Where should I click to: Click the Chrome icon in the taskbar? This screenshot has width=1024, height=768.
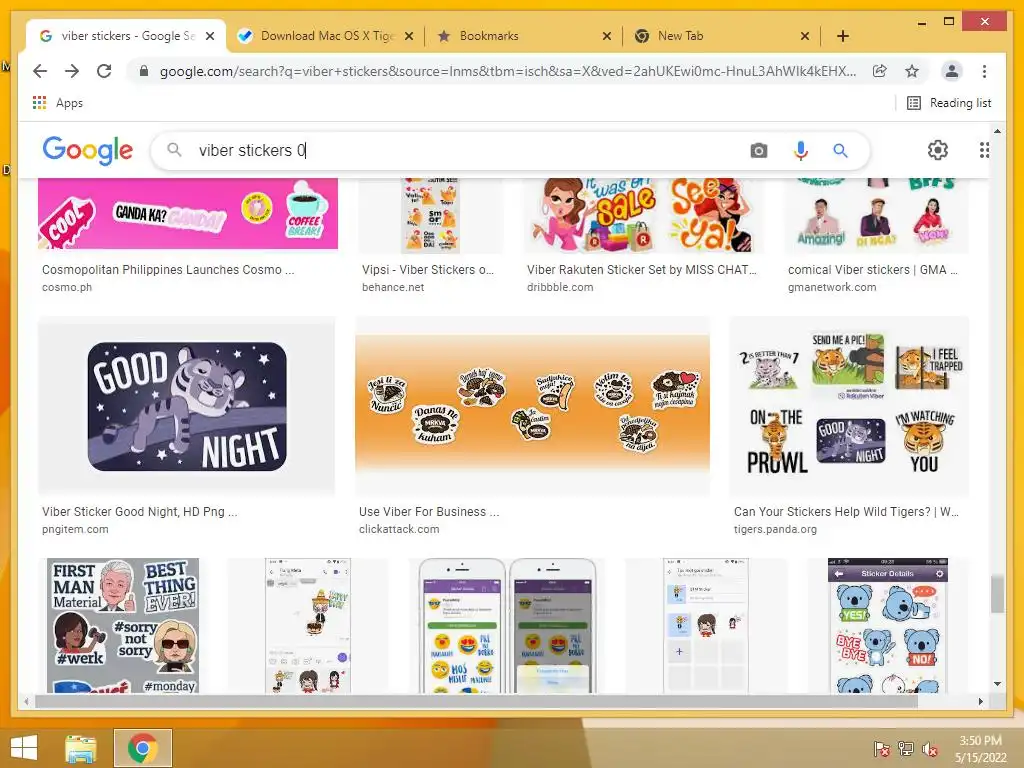pos(143,748)
